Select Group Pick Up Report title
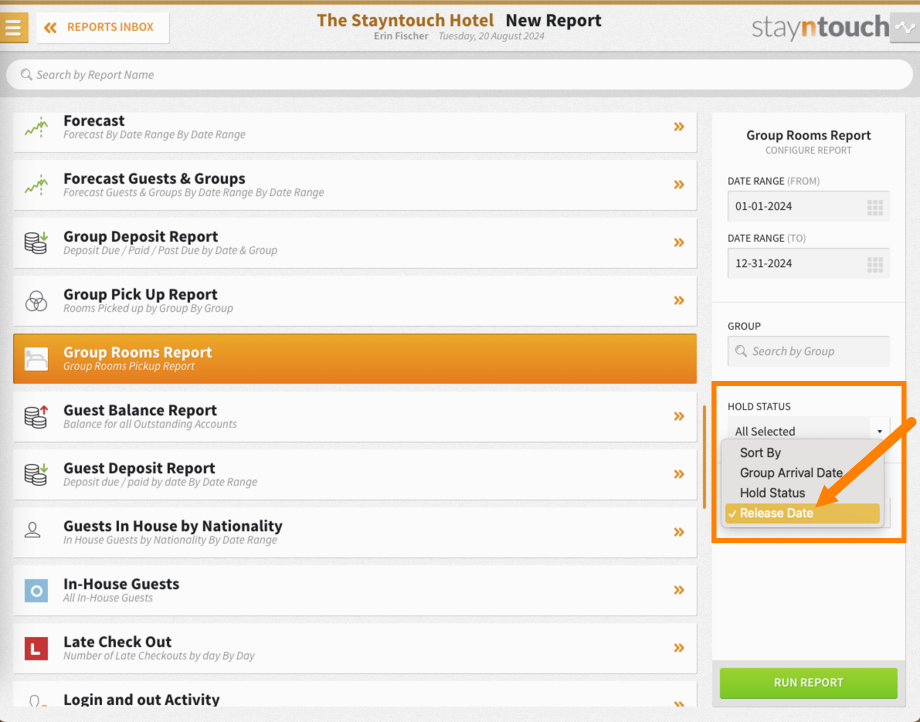This screenshot has height=722, width=920. pyautogui.click(x=140, y=294)
